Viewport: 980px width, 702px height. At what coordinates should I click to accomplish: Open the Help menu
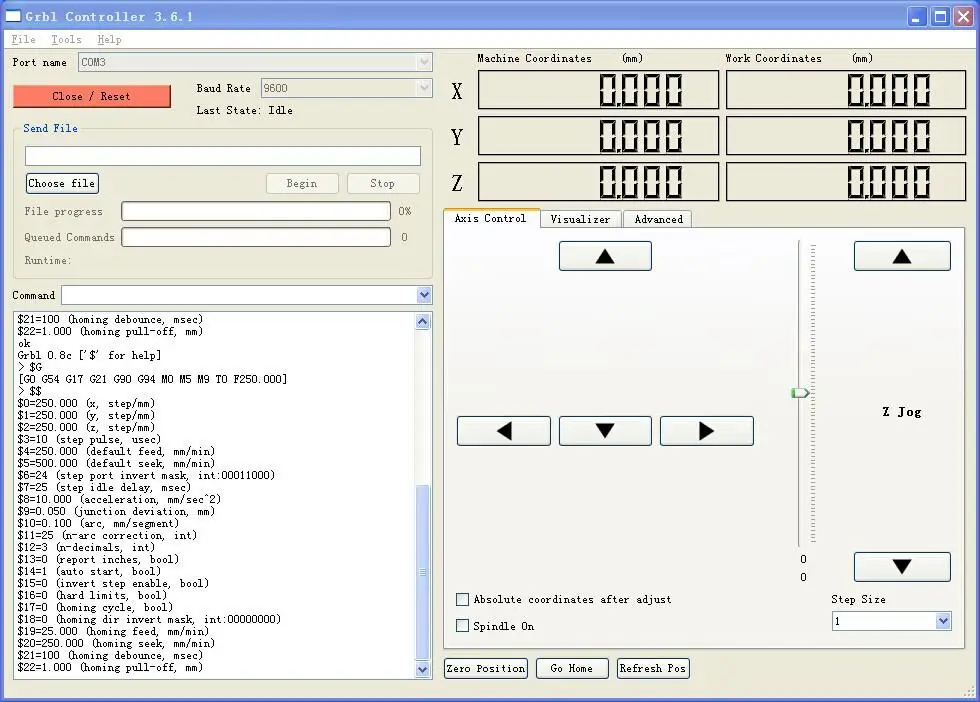click(109, 39)
